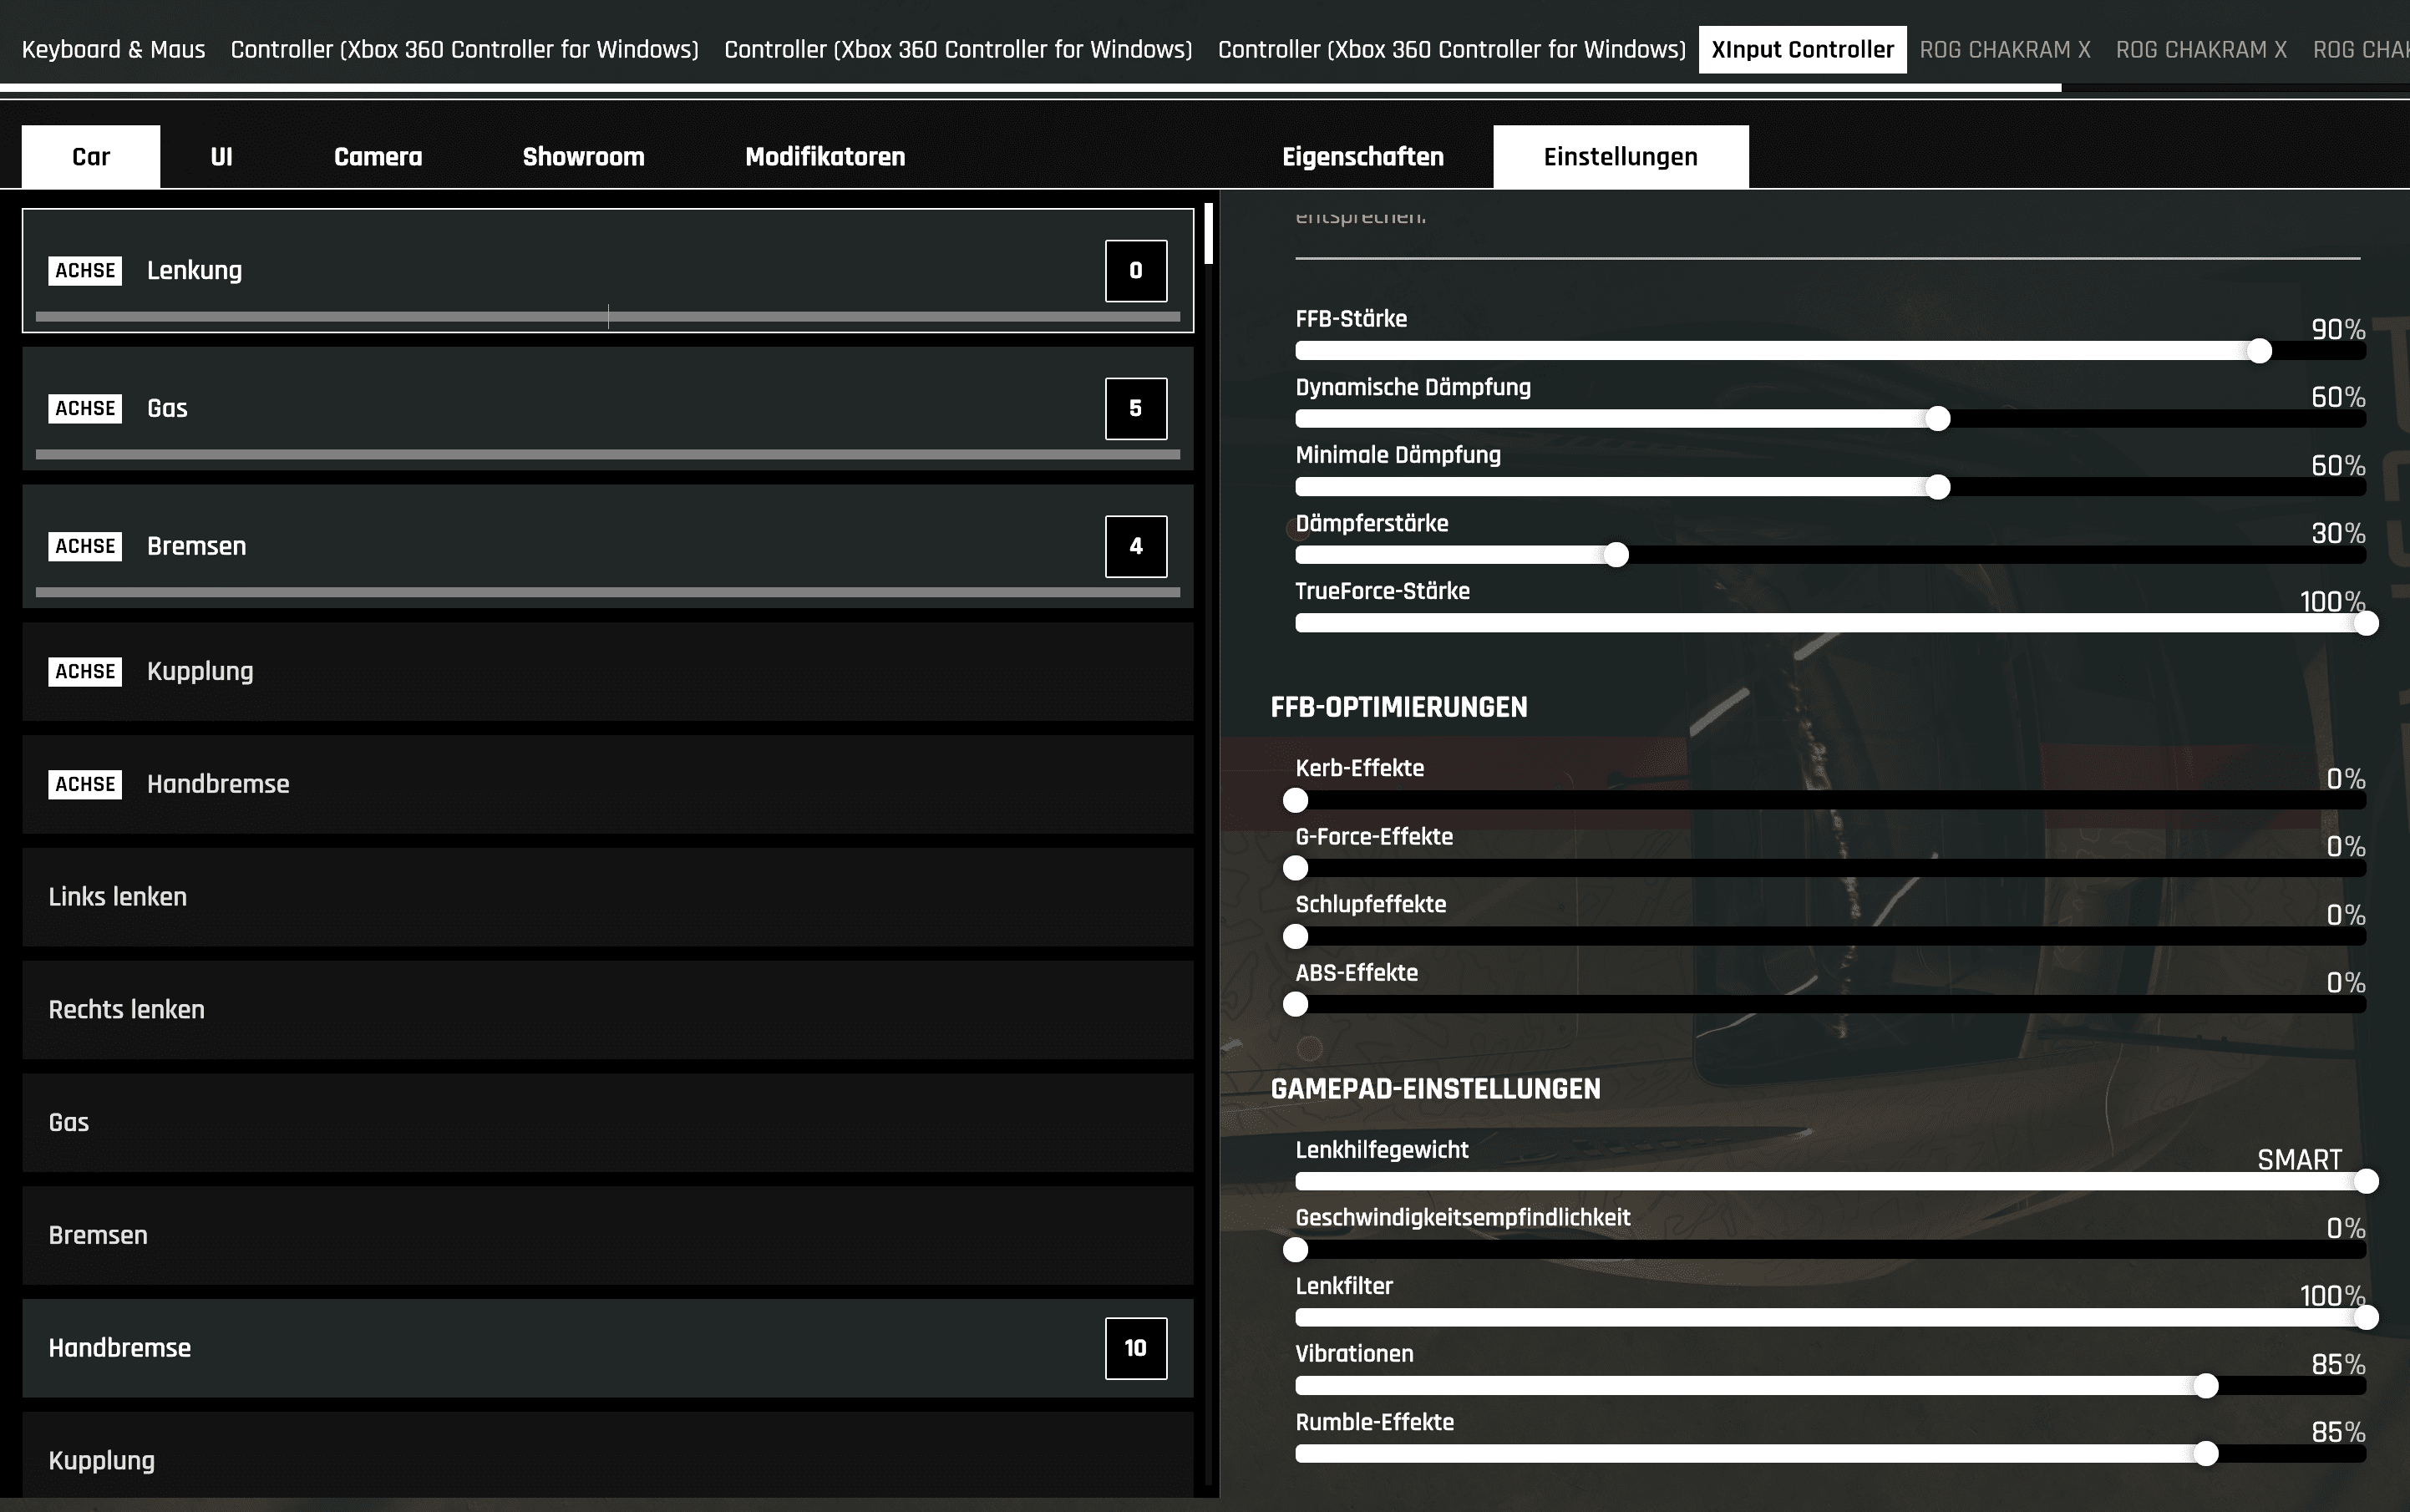2410x1512 pixels.
Task: Click the FFB-Stärke slider handle
Action: (2259, 351)
